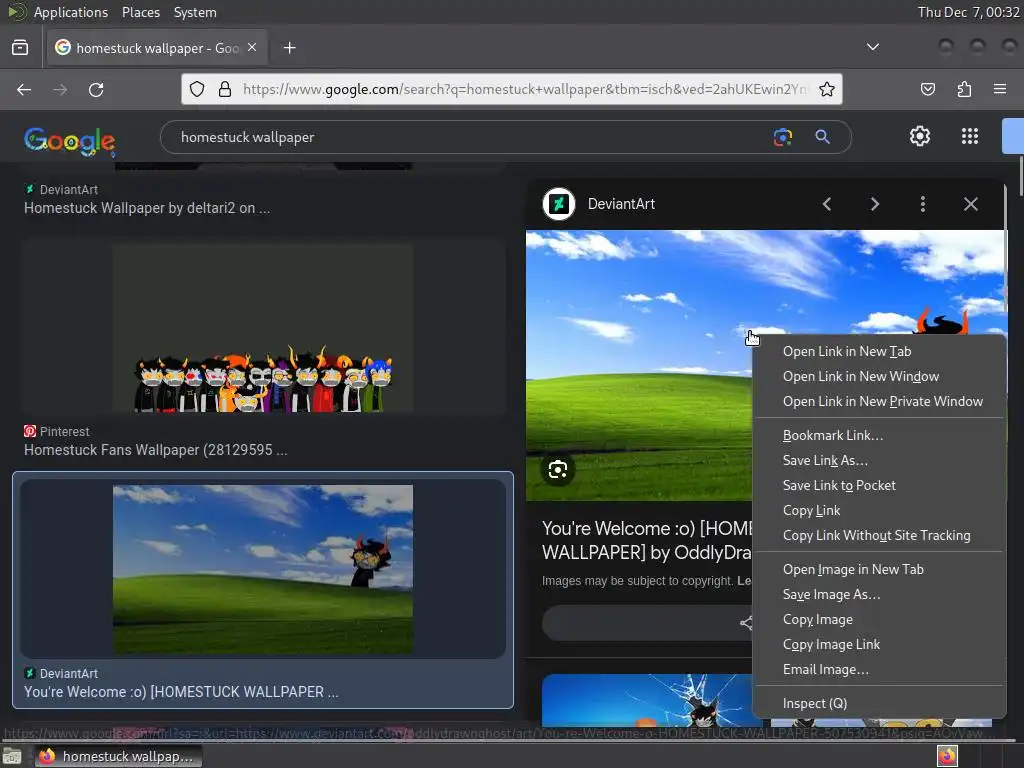Screen dimensions: 1024x768
Task: Open the Applications menu
Action: (71, 12)
